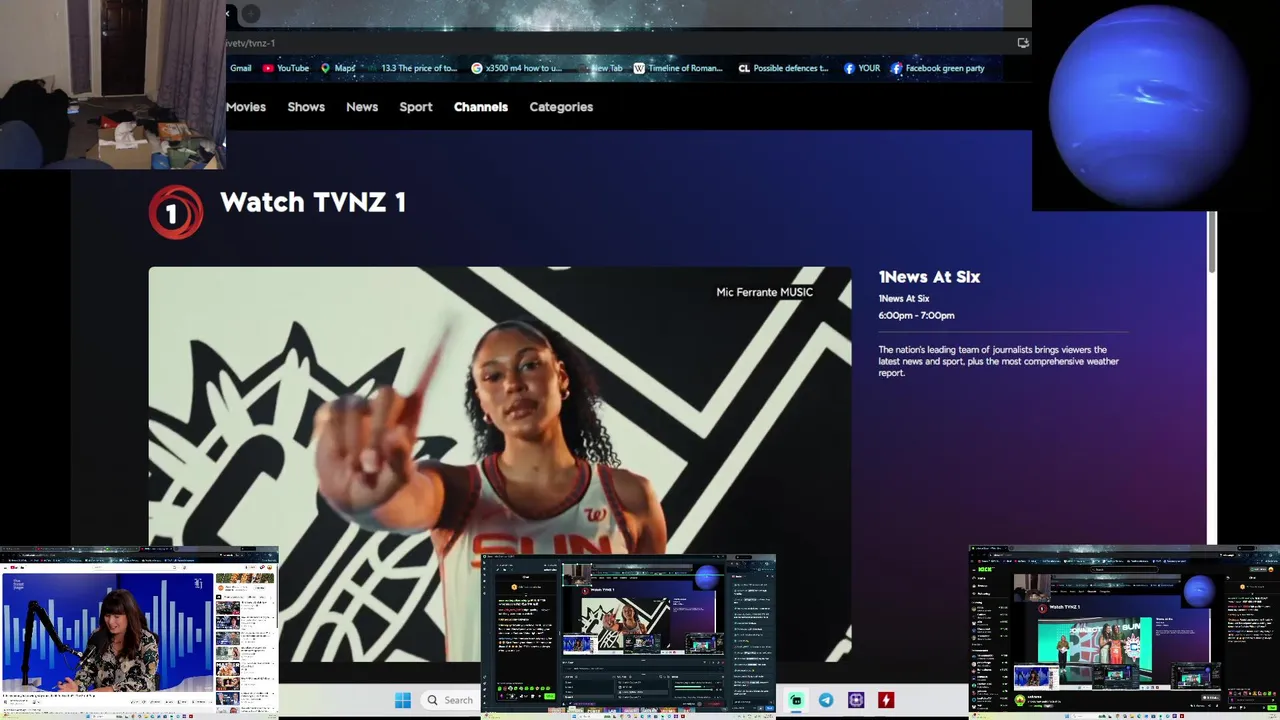Image resolution: width=1280 pixels, height=720 pixels.
Task: Open Telegram from the taskbar
Action: point(826,700)
